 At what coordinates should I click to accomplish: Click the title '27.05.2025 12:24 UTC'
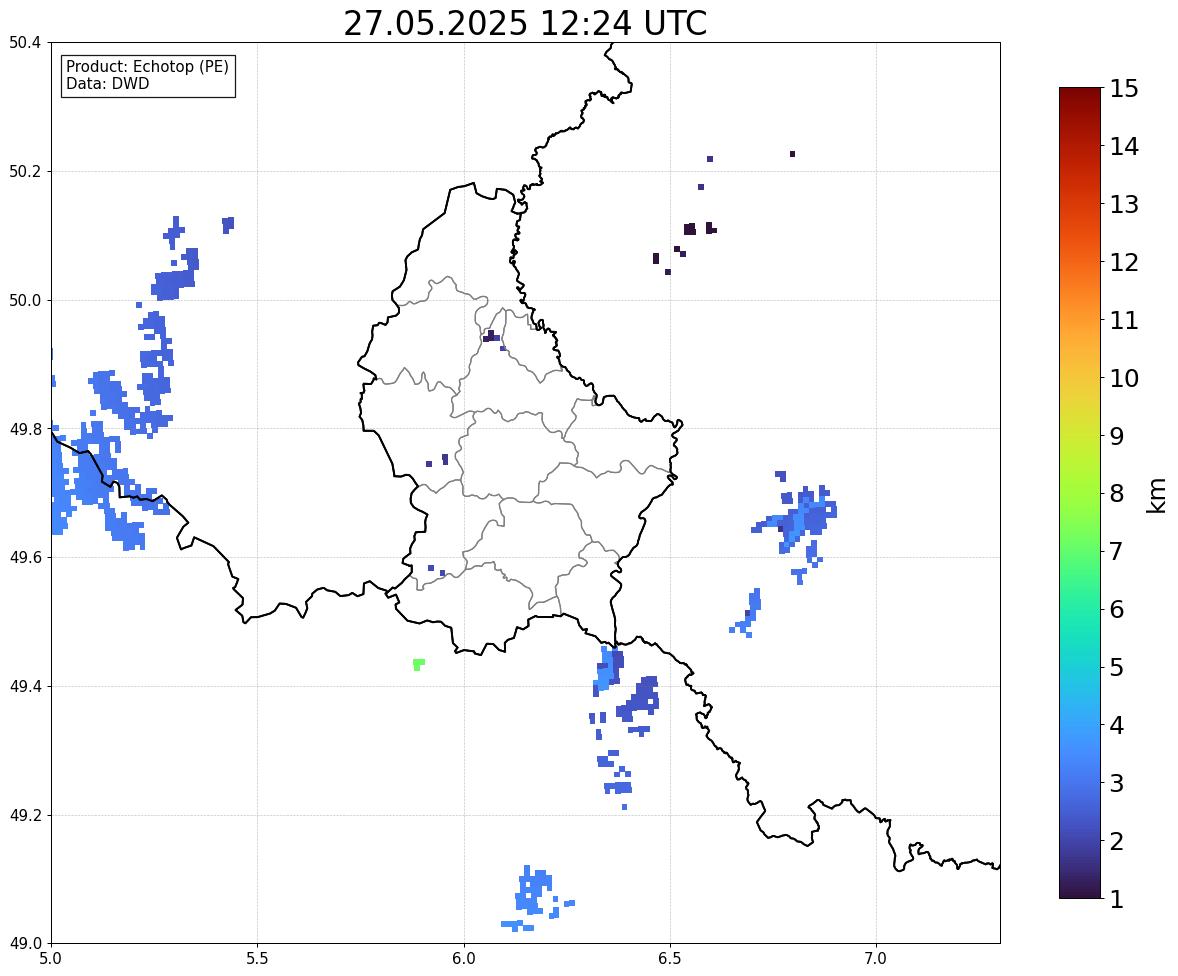click(525, 23)
